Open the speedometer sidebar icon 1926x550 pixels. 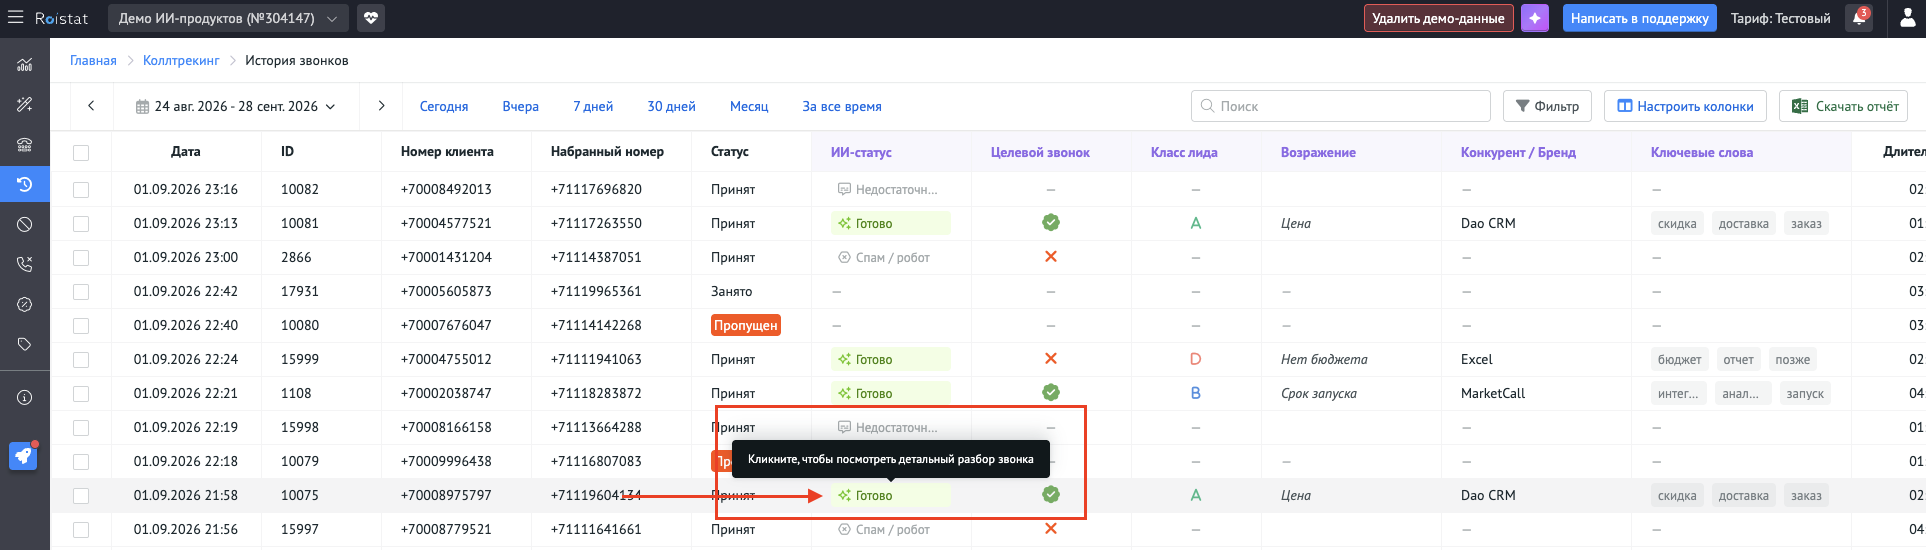pyautogui.click(x=25, y=305)
